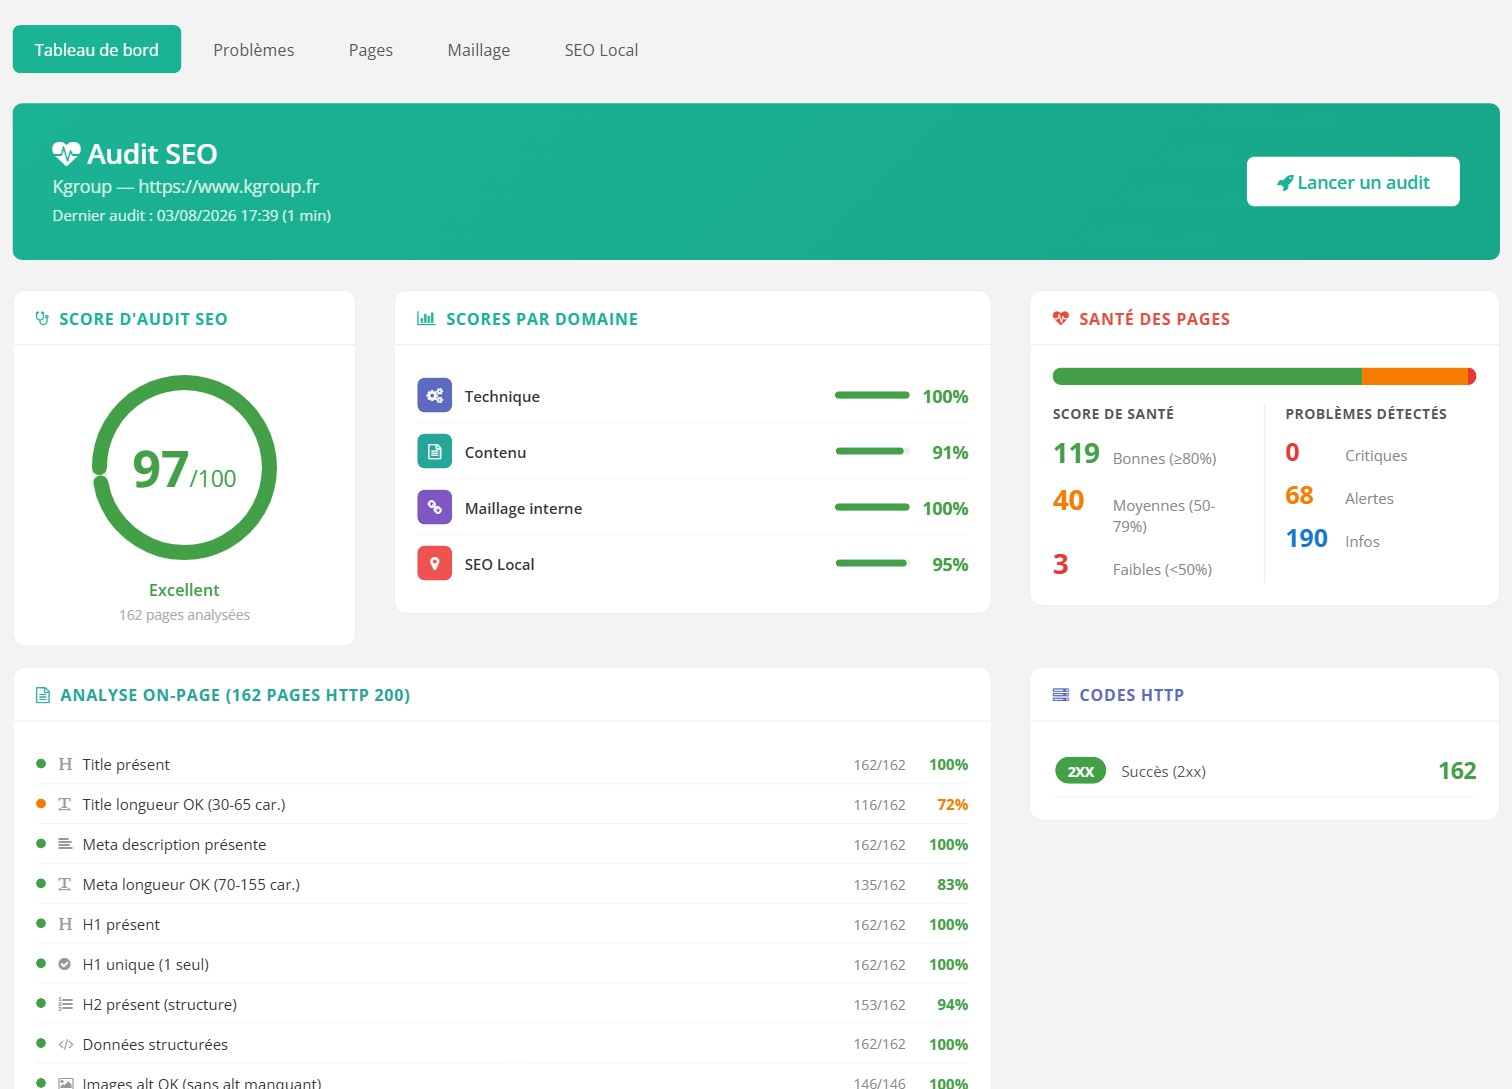Click the server icon of Codes HTTP
This screenshot has width=1512, height=1089.
[x=1061, y=695]
